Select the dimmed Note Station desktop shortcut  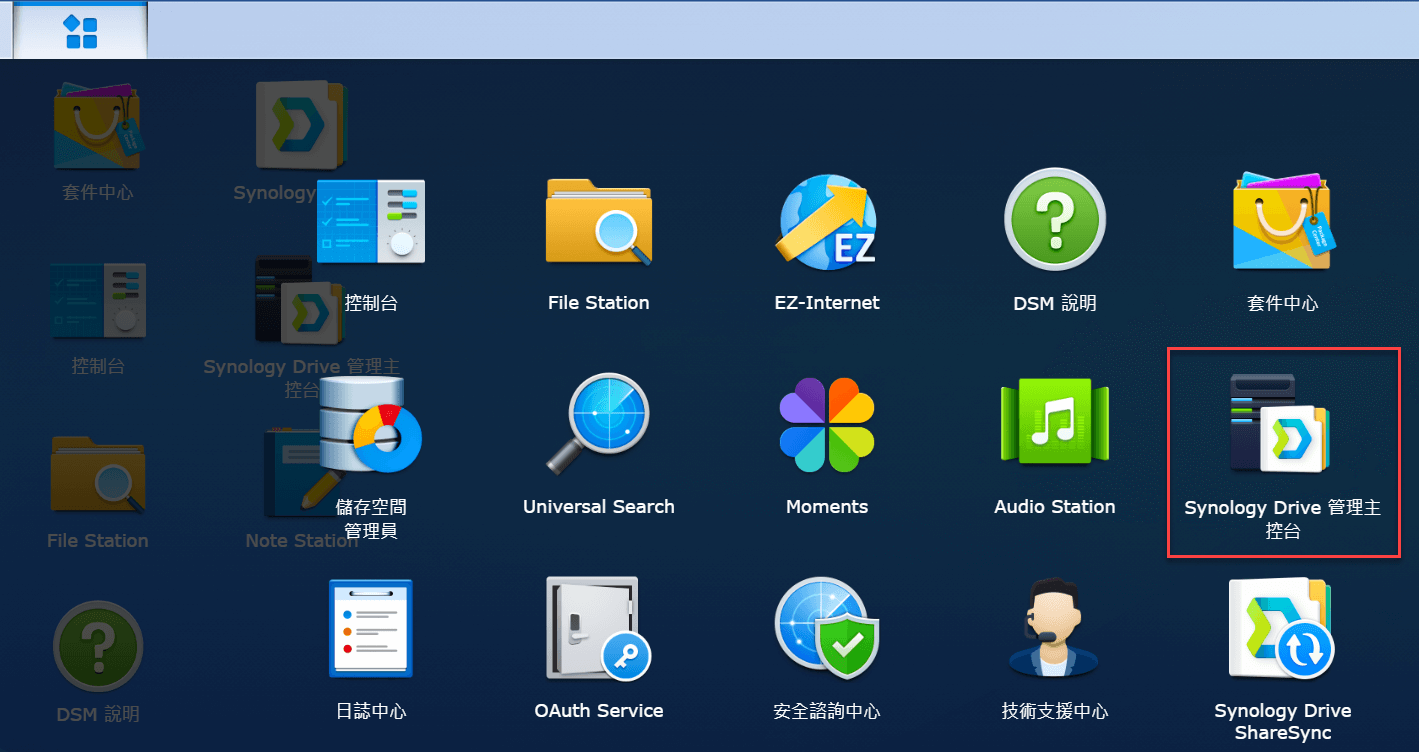click(301, 490)
